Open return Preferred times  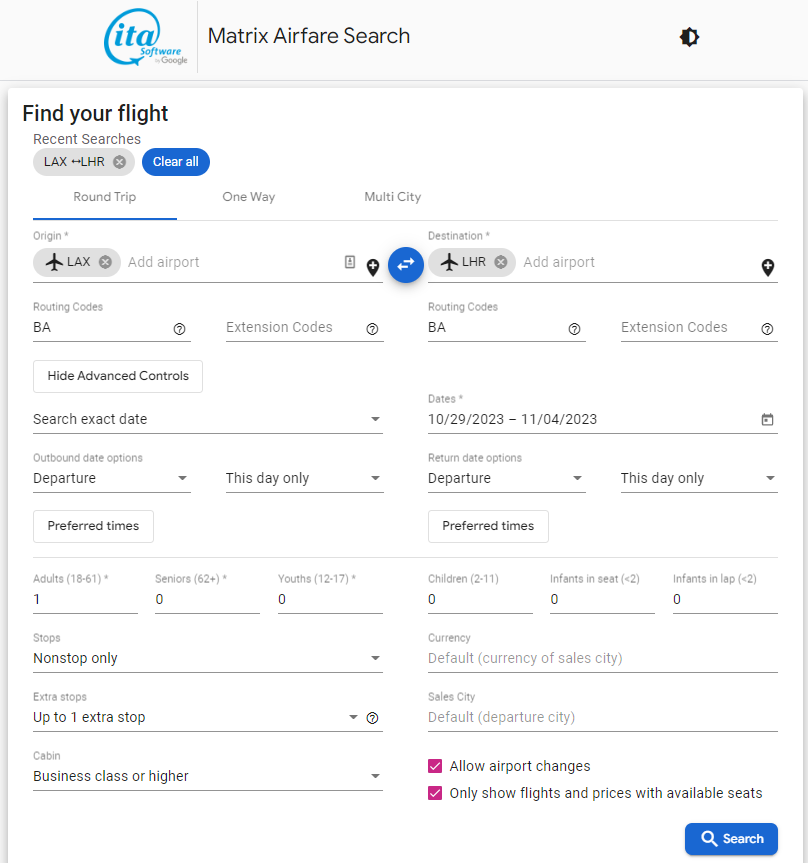click(488, 526)
